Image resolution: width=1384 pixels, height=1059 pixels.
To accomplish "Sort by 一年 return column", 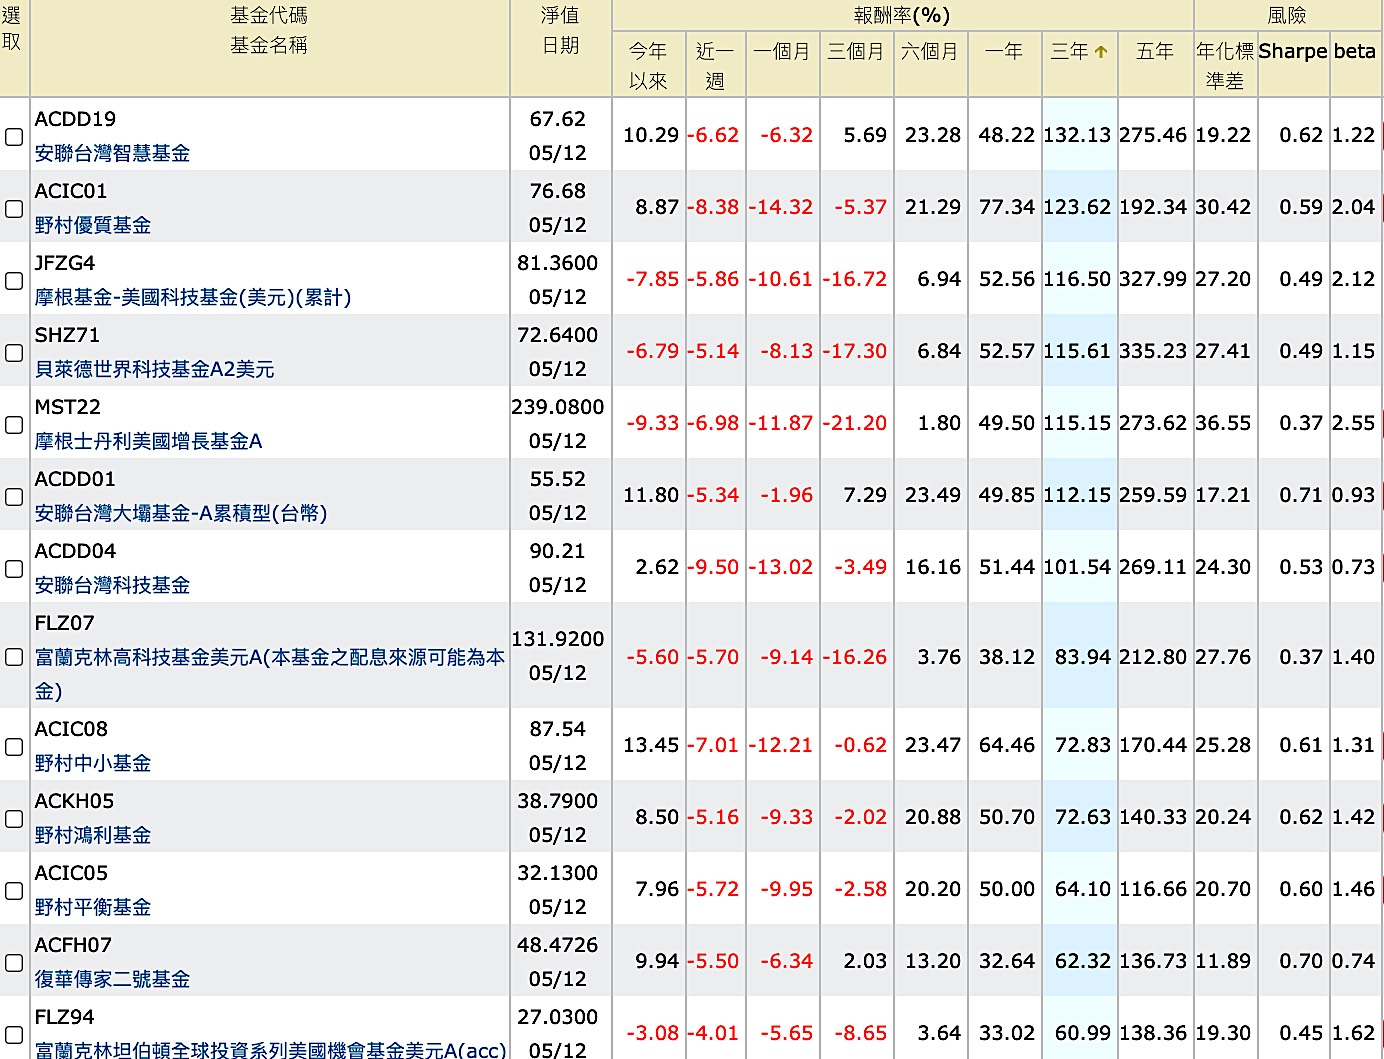I will click(x=1004, y=51).
